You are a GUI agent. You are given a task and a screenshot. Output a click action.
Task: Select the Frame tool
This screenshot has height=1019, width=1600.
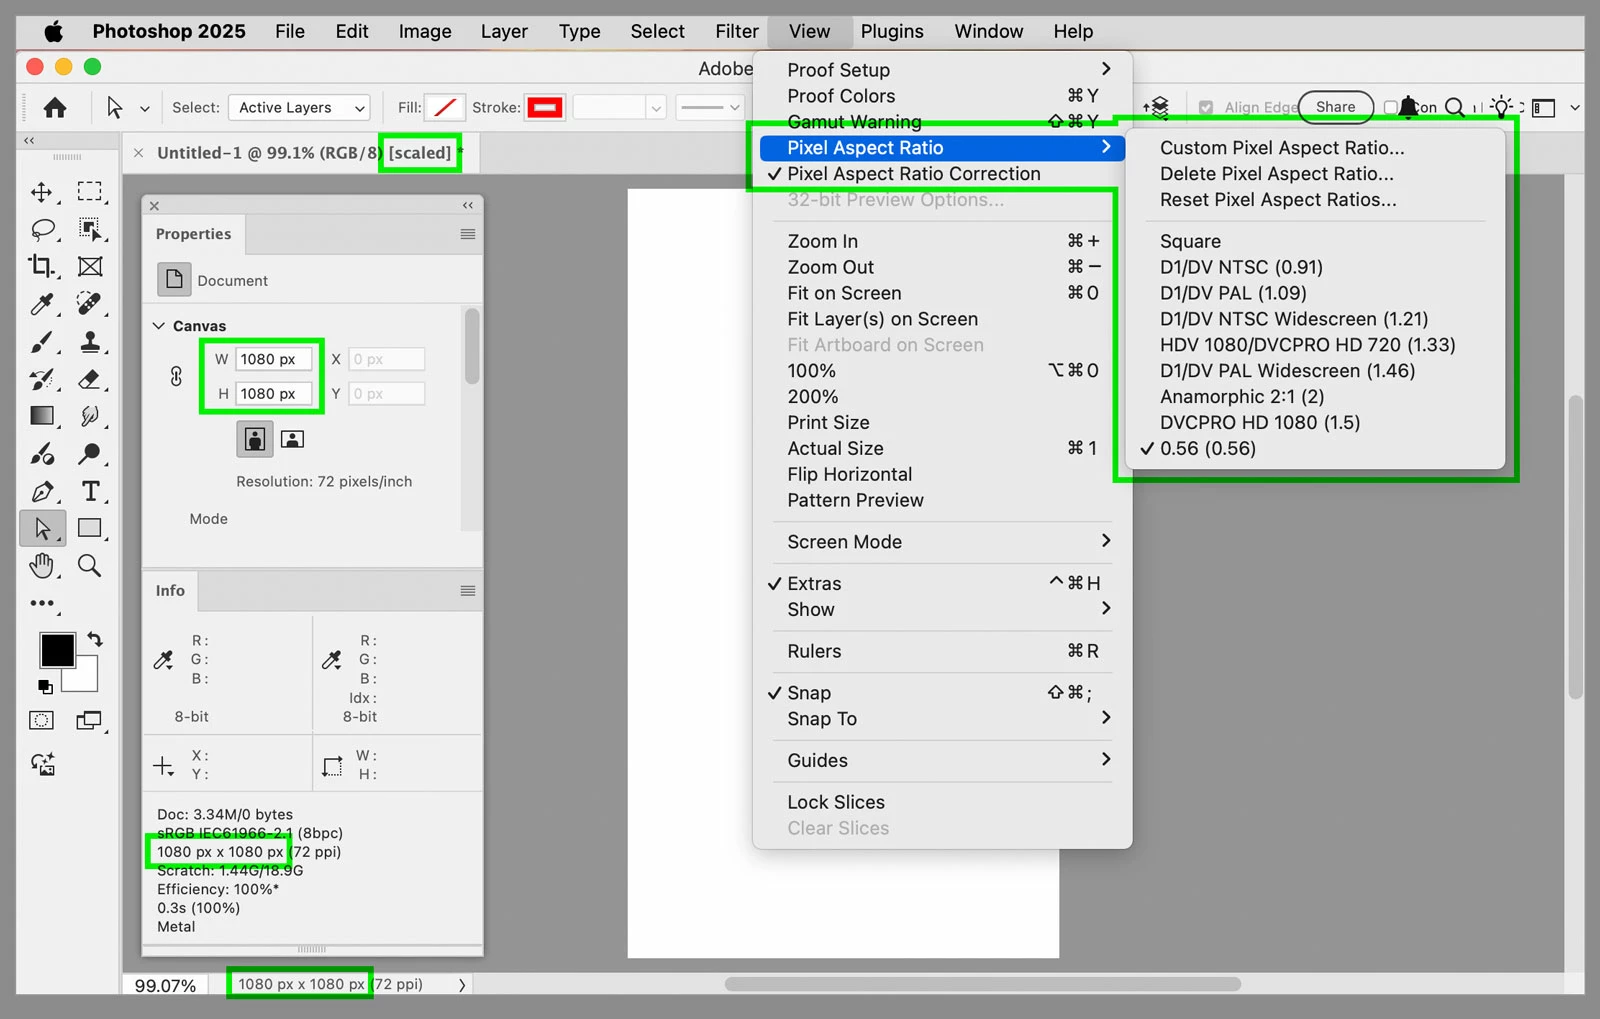tap(90, 267)
